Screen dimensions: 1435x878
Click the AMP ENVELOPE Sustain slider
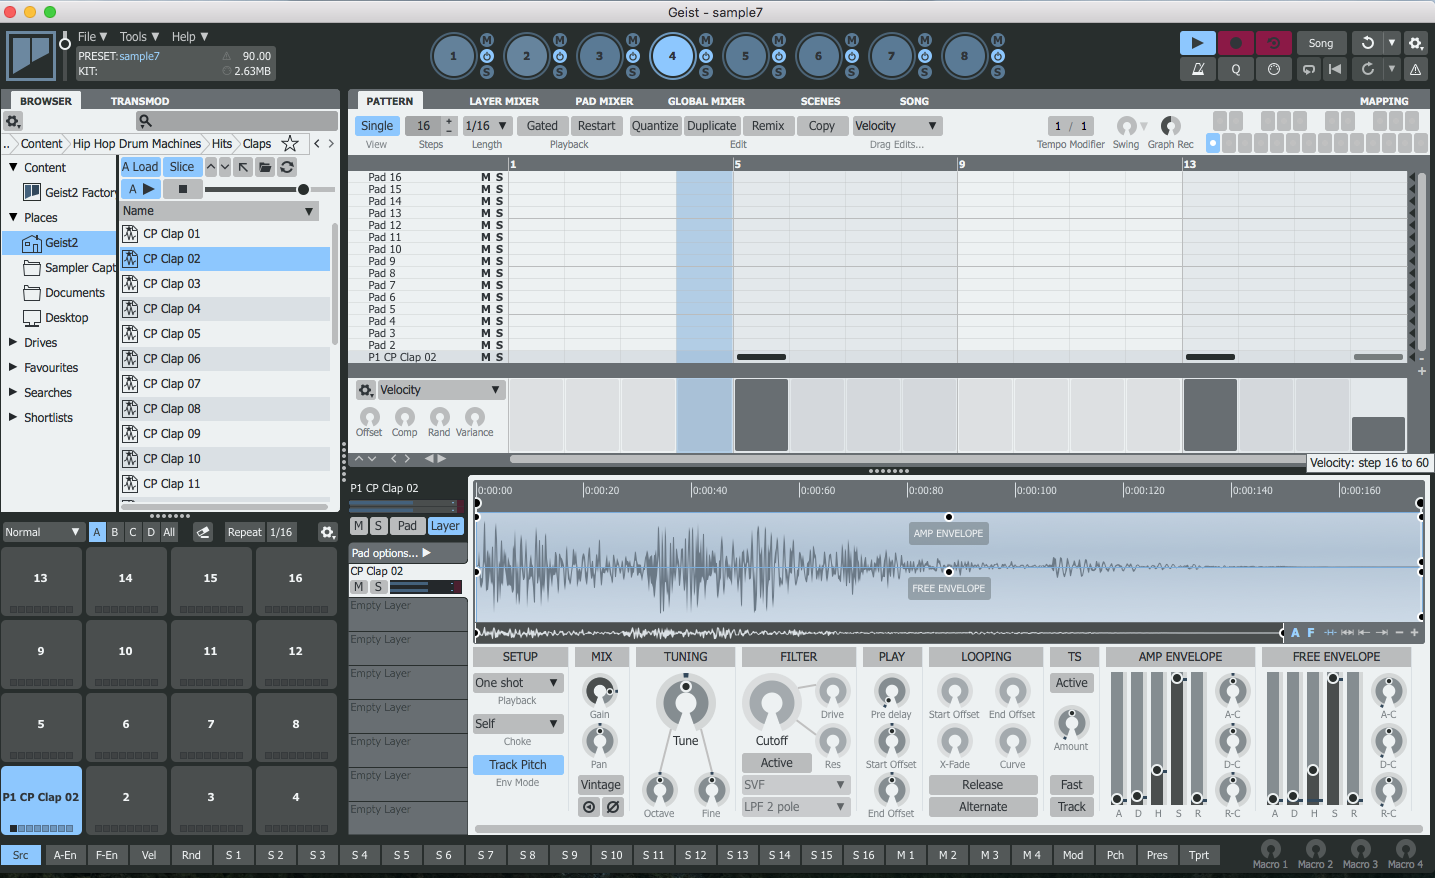click(x=1177, y=737)
